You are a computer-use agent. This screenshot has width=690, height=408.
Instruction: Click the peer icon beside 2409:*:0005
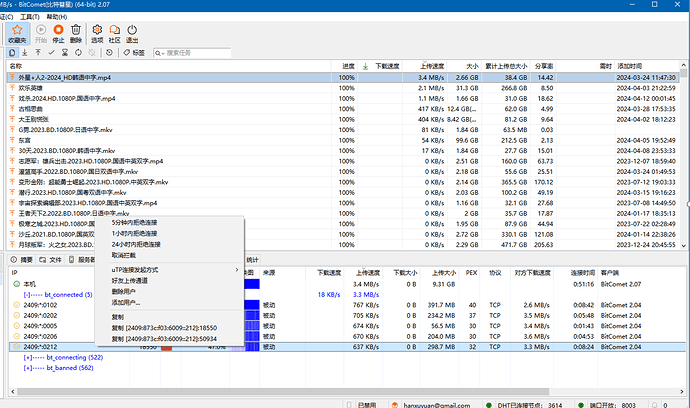point(17,326)
